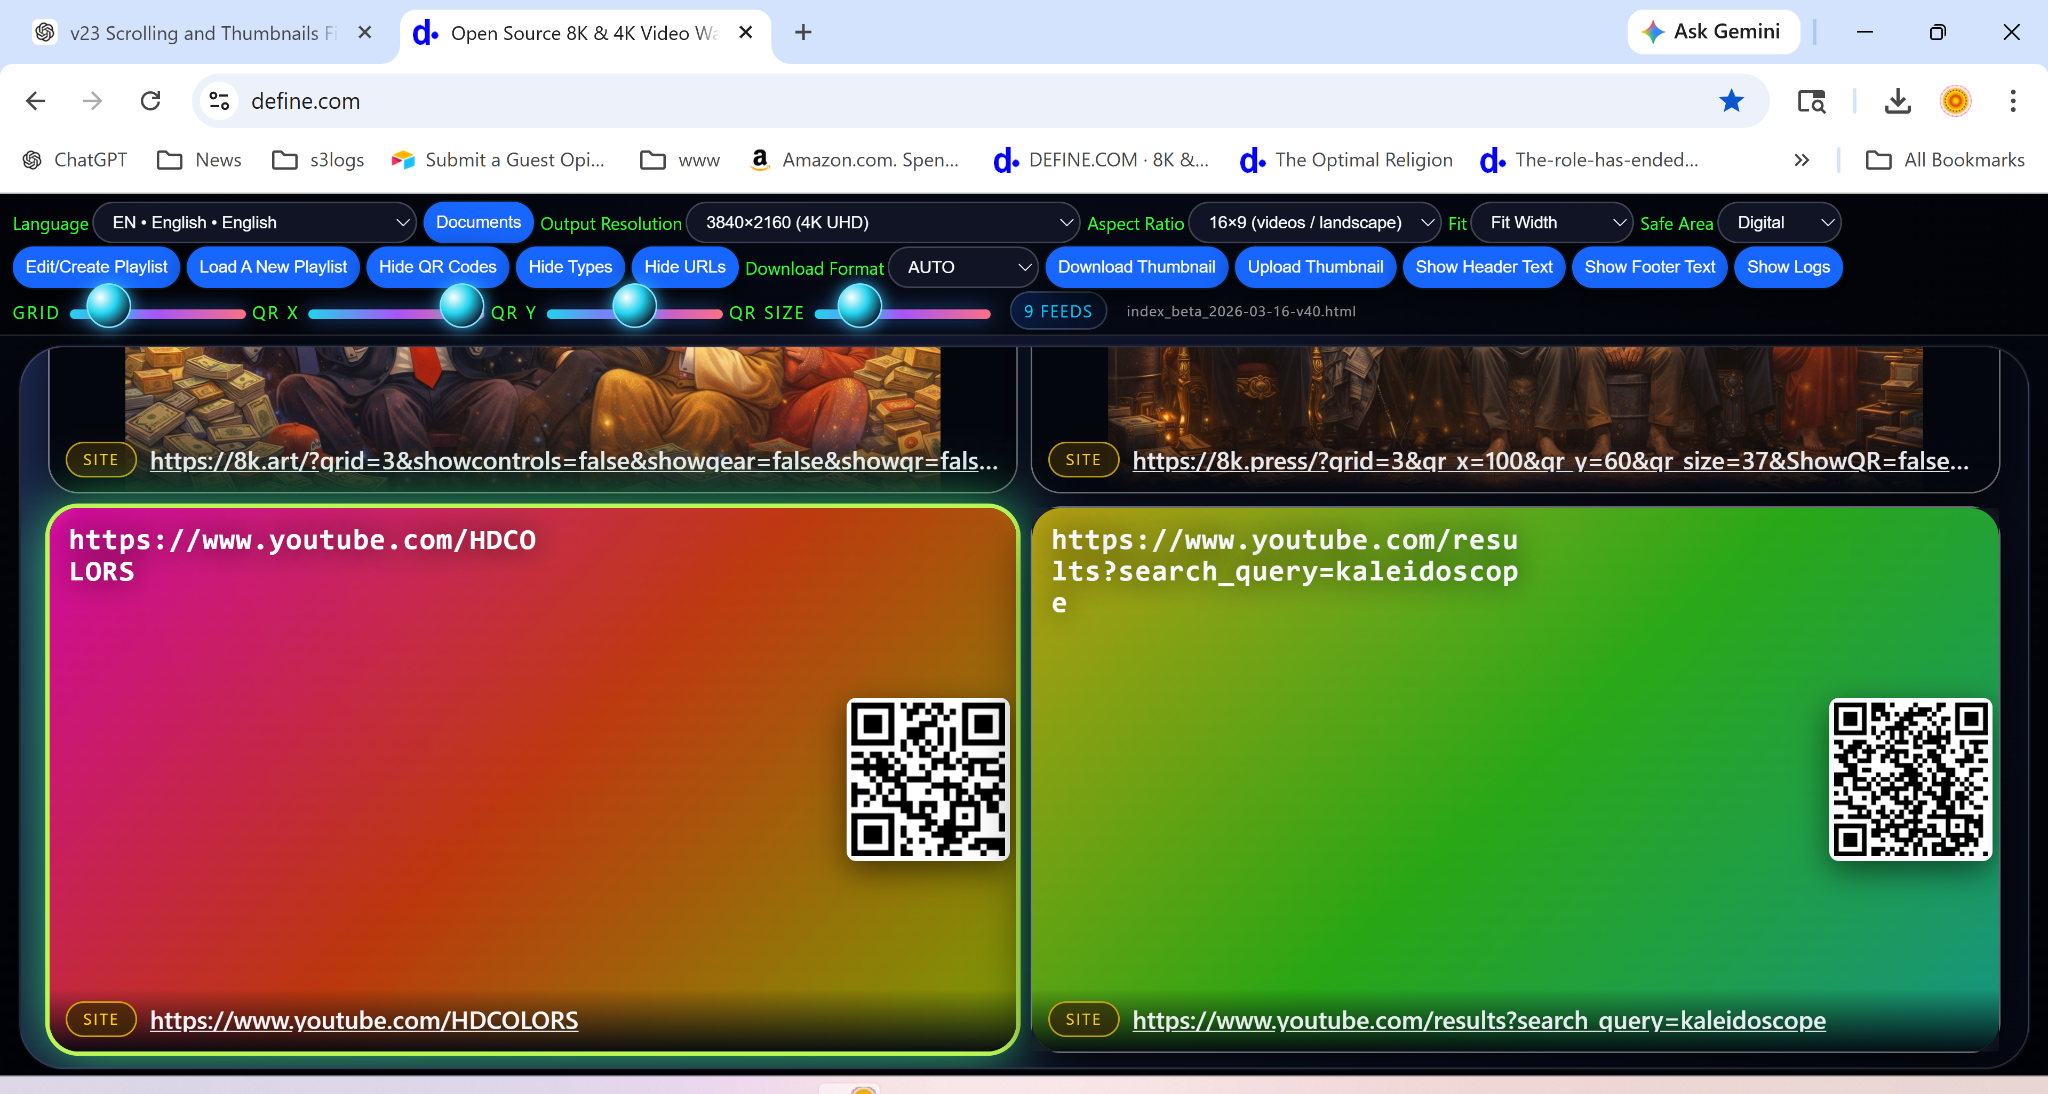
Task: Click the 9 FEEDS badge
Action: [1058, 311]
